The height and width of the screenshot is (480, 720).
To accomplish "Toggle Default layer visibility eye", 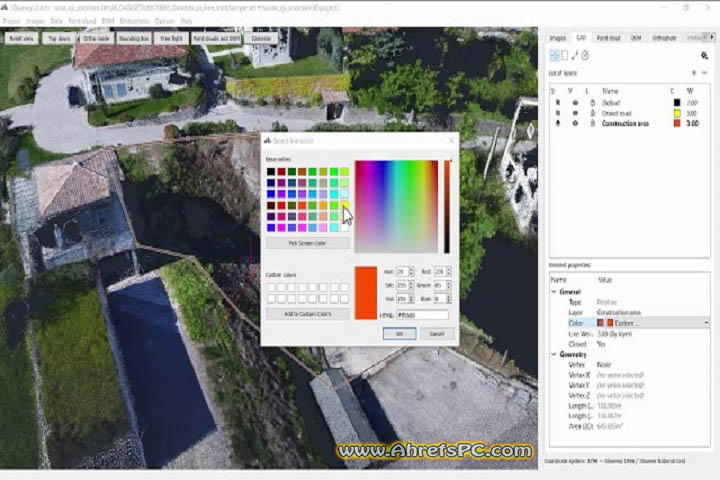I will [x=575, y=102].
